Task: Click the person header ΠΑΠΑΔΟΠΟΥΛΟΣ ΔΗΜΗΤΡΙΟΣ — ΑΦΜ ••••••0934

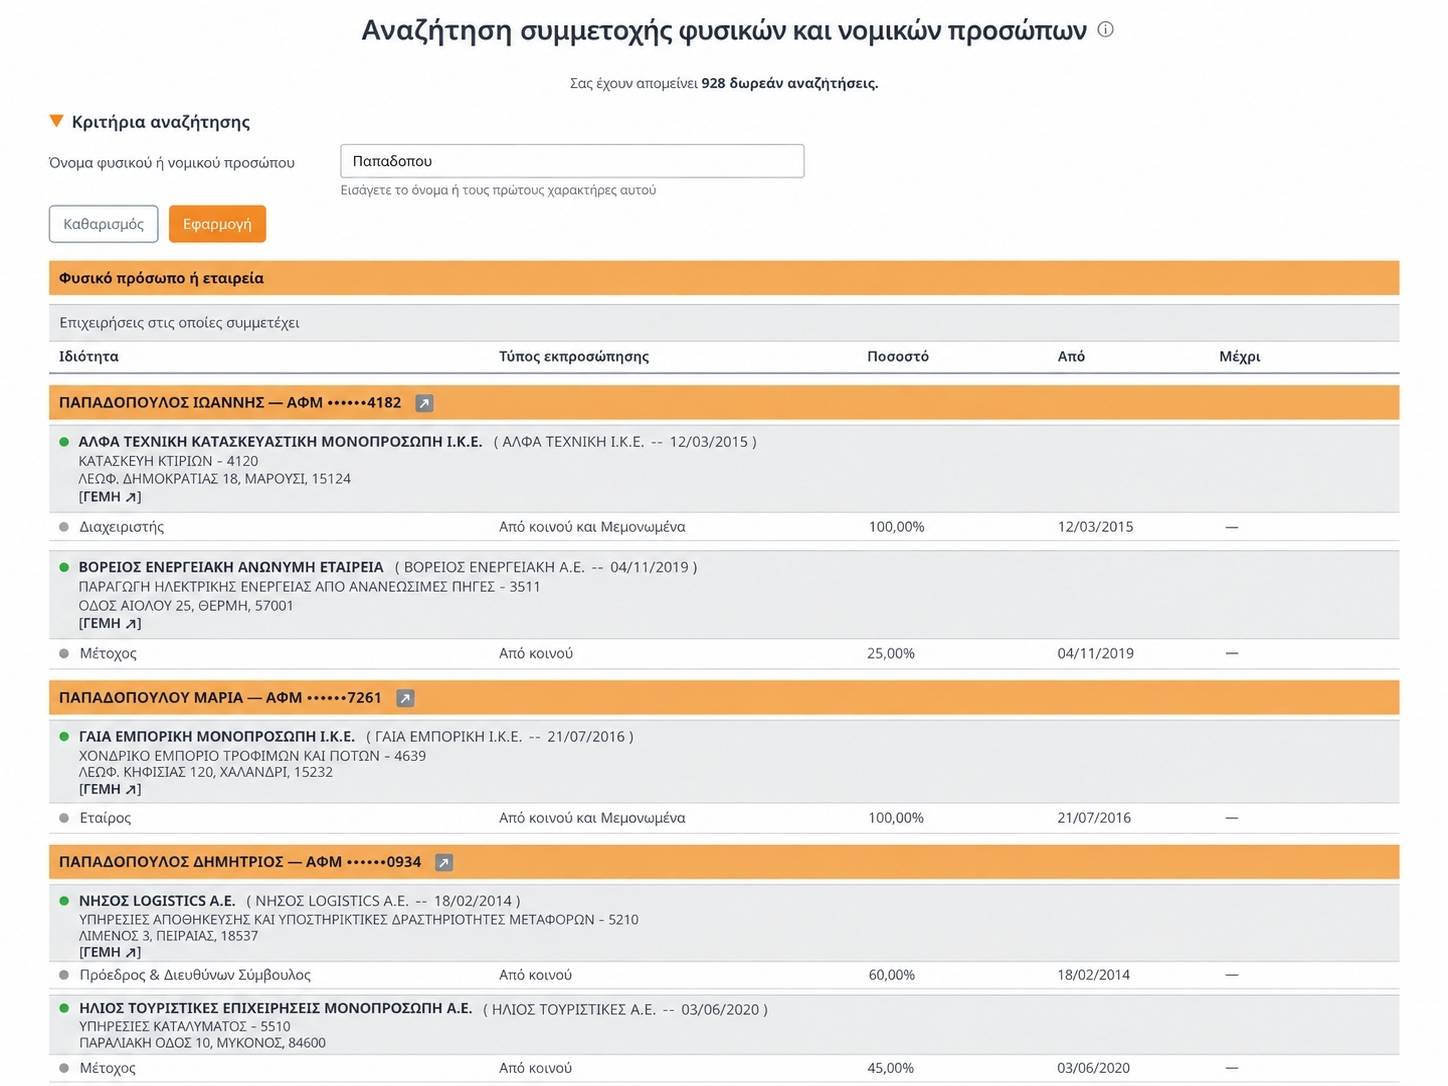Action: (x=240, y=862)
